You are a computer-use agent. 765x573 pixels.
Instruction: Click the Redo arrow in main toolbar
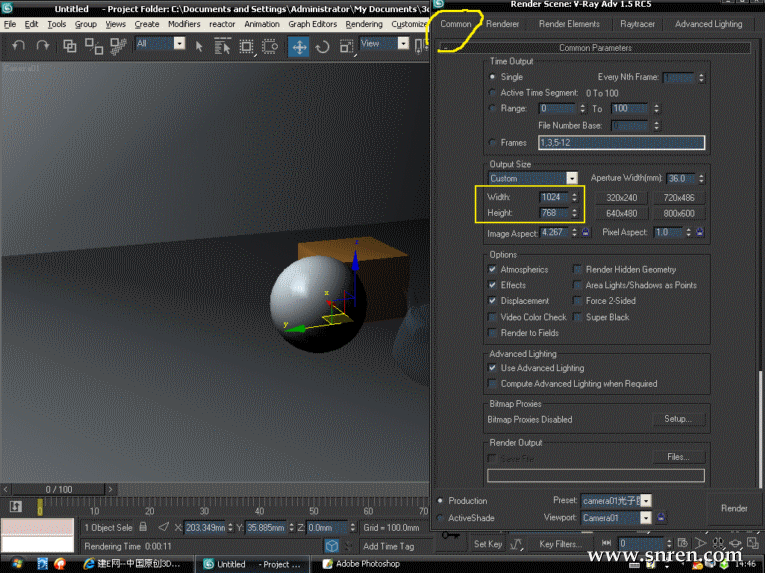[43, 46]
